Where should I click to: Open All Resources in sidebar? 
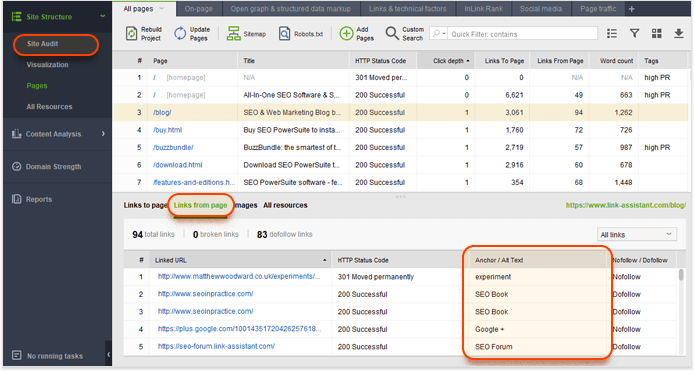(49, 107)
